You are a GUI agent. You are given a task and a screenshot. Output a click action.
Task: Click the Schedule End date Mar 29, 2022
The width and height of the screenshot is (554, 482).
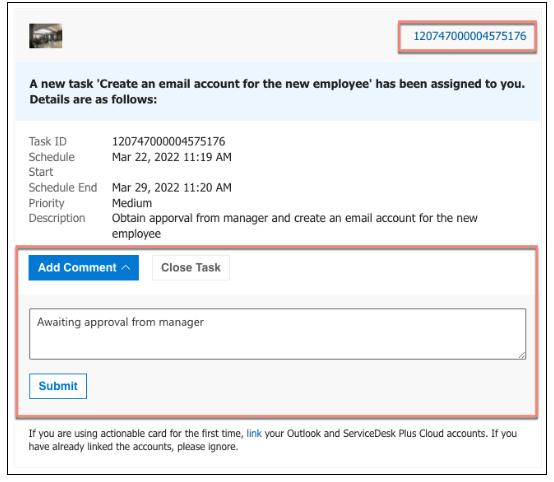click(172, 187)
